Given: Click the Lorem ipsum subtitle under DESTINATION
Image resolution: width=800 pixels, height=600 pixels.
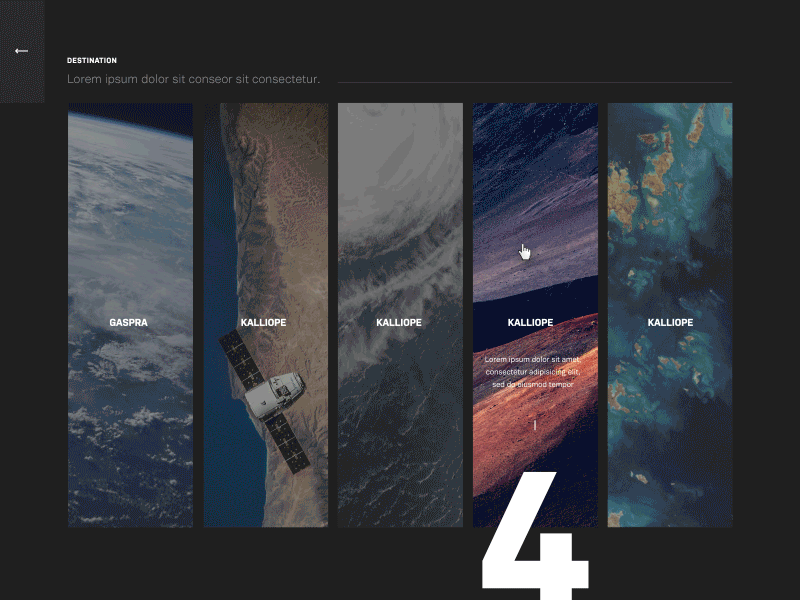Looking at the screenshot, I should click(x=193, y=79).
